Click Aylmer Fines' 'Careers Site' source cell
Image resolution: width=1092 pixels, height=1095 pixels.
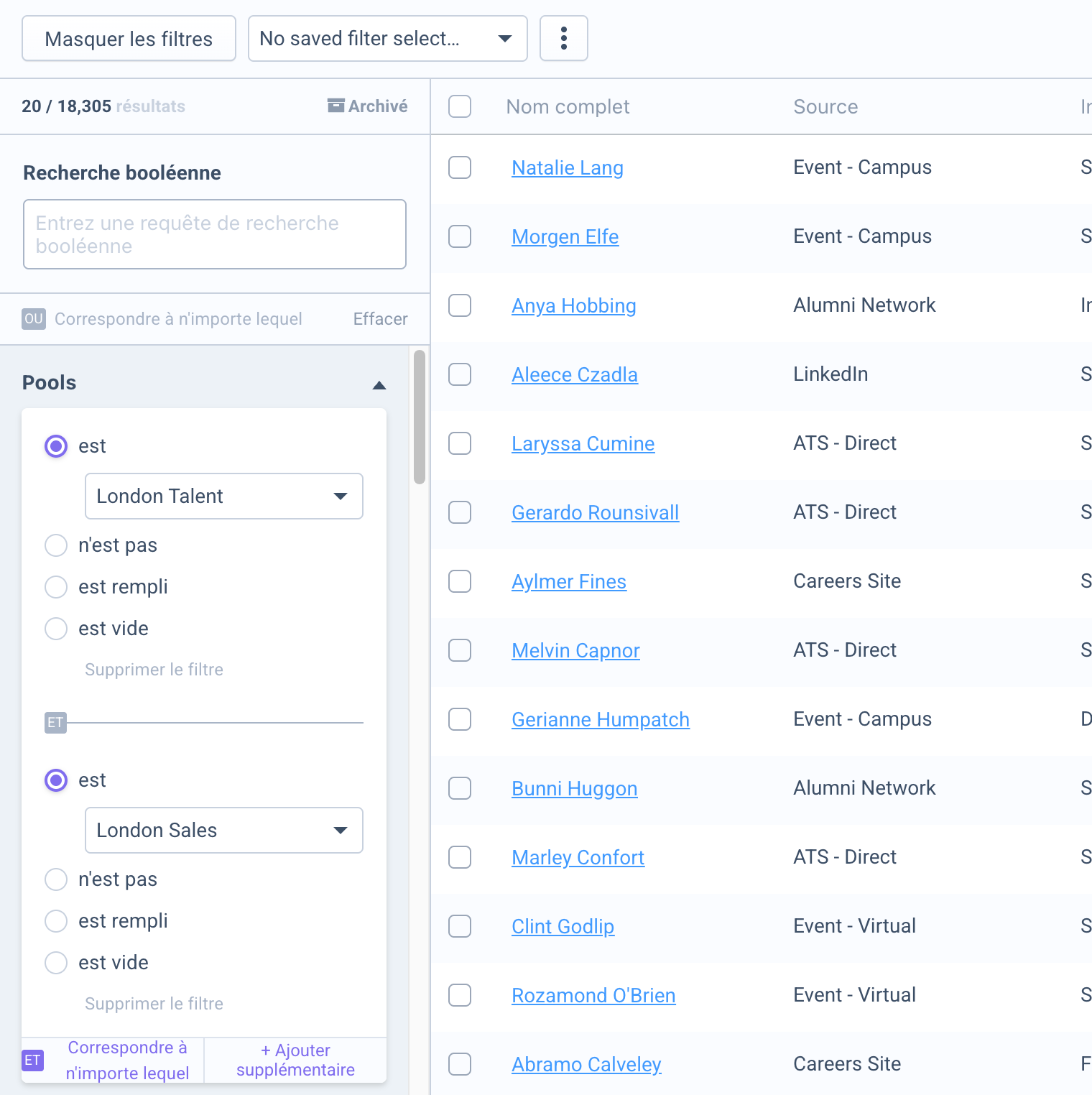coord(847,581)
